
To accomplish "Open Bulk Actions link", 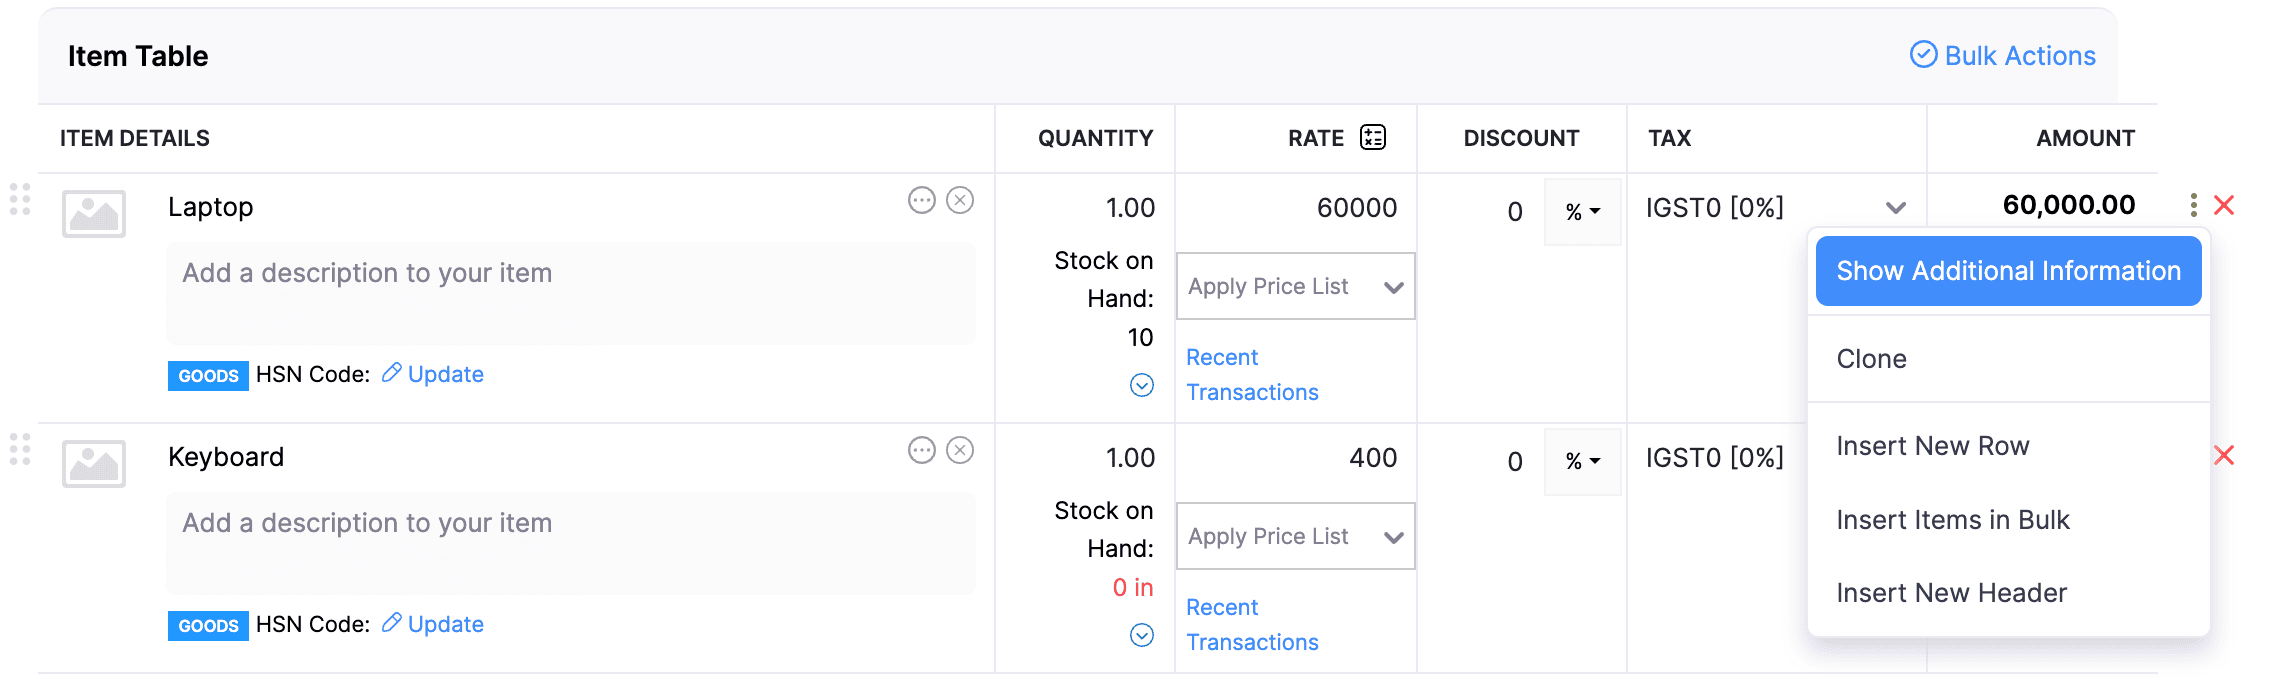I will (2003, 55).
